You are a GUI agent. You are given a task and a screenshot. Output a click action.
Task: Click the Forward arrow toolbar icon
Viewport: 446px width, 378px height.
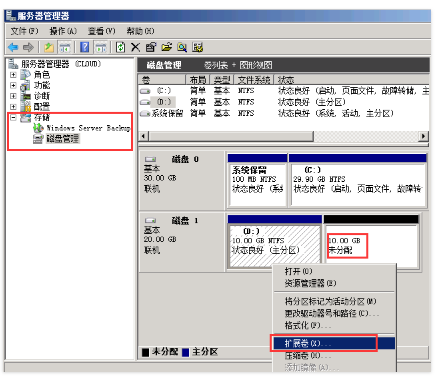28,48
